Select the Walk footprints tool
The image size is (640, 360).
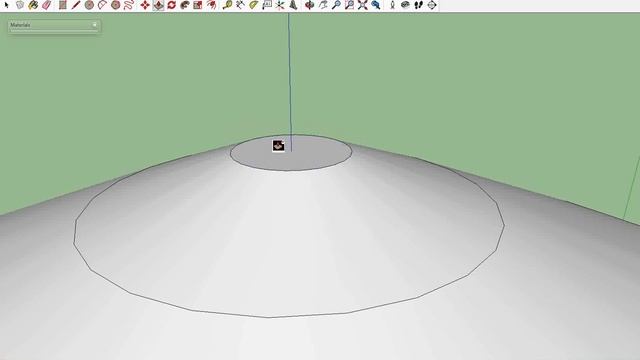[x=419, y=5]
